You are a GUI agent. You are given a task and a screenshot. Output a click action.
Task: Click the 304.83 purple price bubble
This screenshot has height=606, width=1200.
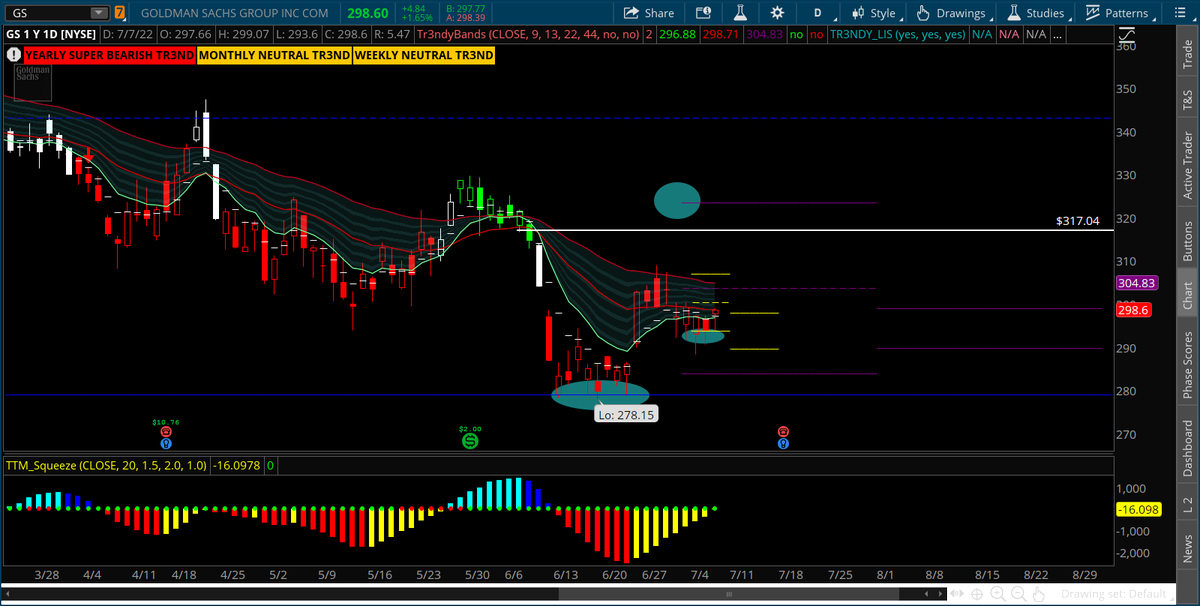1137,283
